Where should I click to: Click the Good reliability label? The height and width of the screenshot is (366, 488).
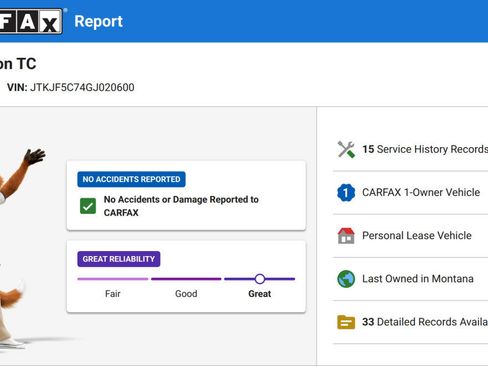tap(186, 294)
